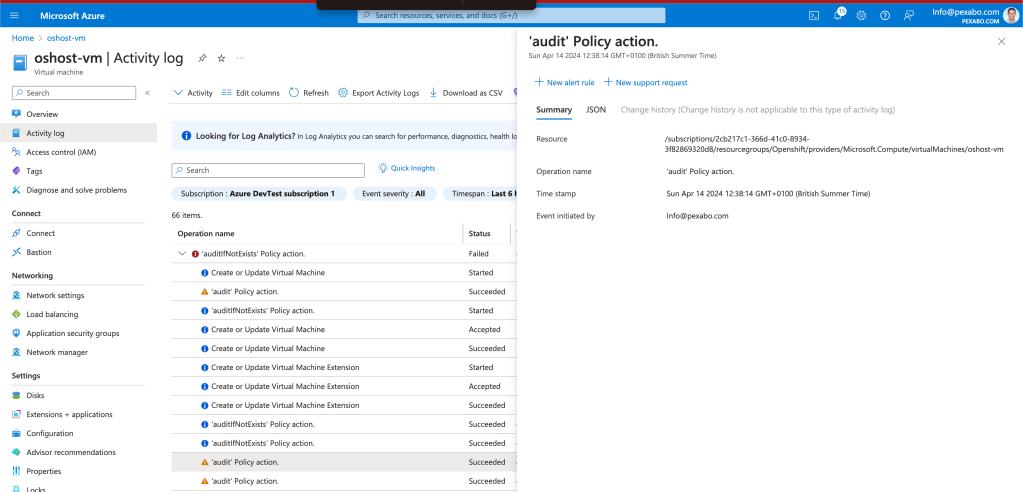
Task: Open the notifications bell
Action: click(x=838, y=16)
